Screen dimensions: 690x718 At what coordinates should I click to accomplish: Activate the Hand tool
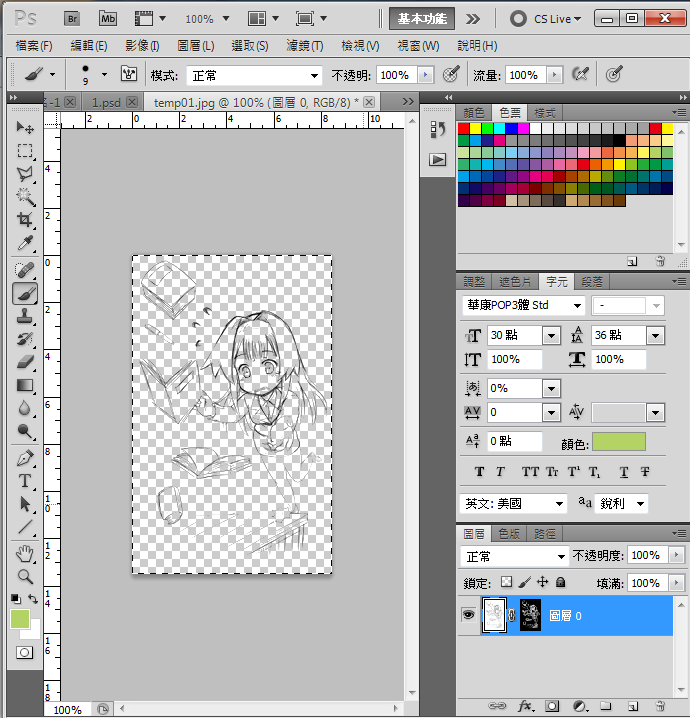point(25,553)
